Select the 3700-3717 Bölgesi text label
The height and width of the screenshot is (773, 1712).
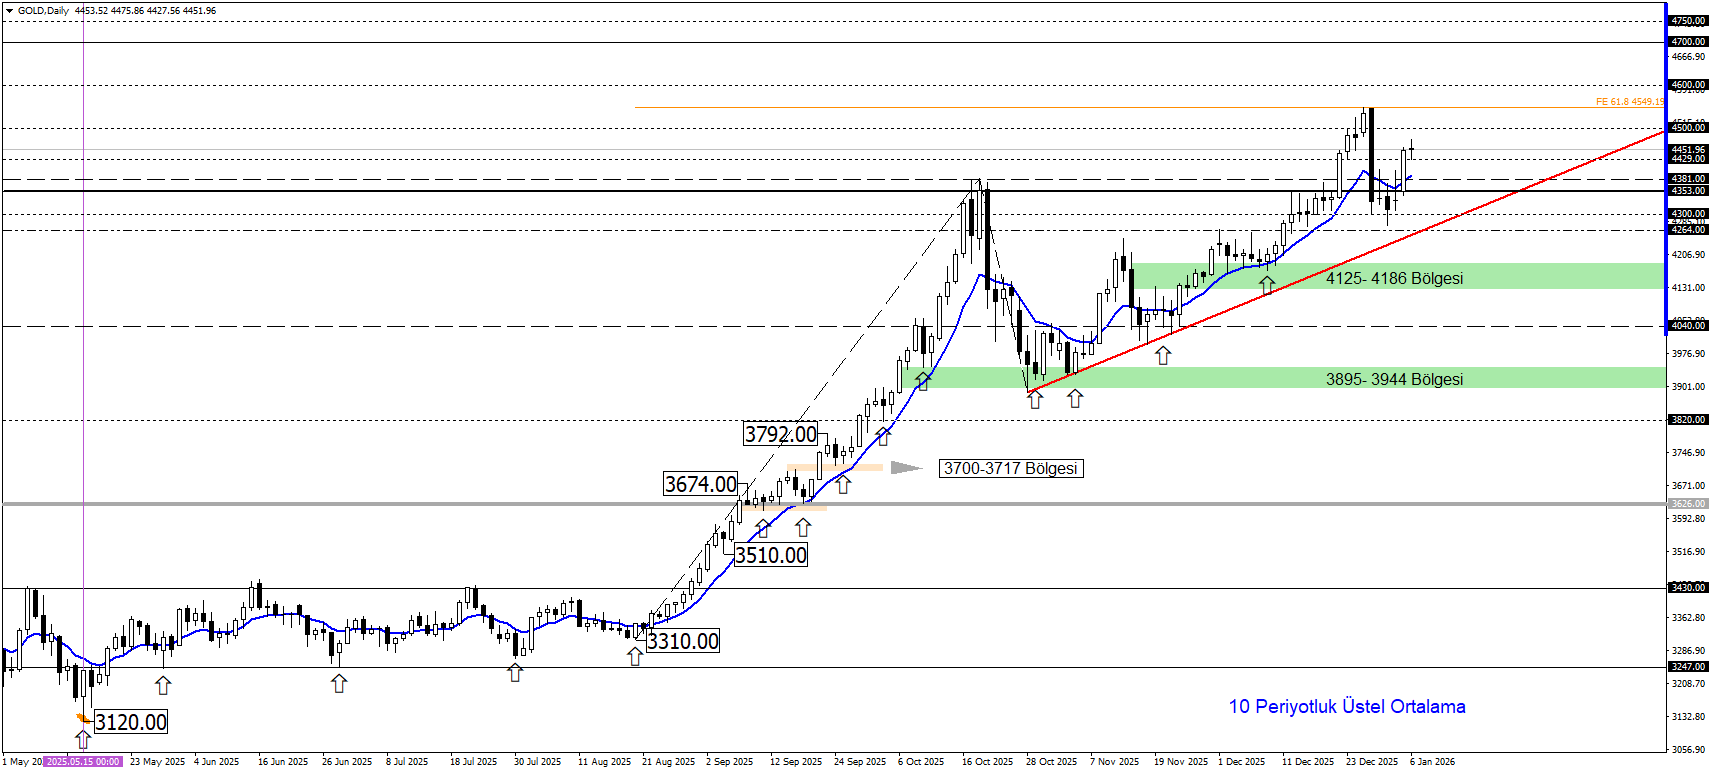(1011, 468)
